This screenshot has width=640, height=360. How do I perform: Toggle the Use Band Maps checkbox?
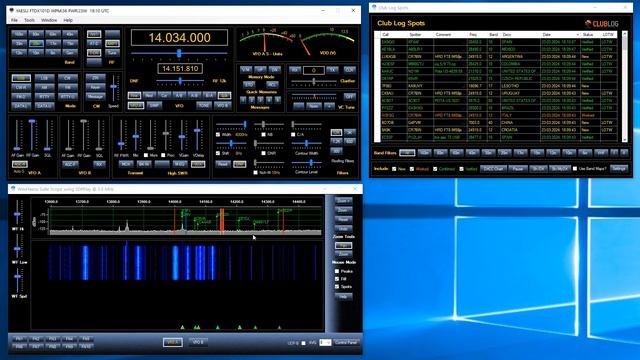pyautogui.click(x=575, y=169)
